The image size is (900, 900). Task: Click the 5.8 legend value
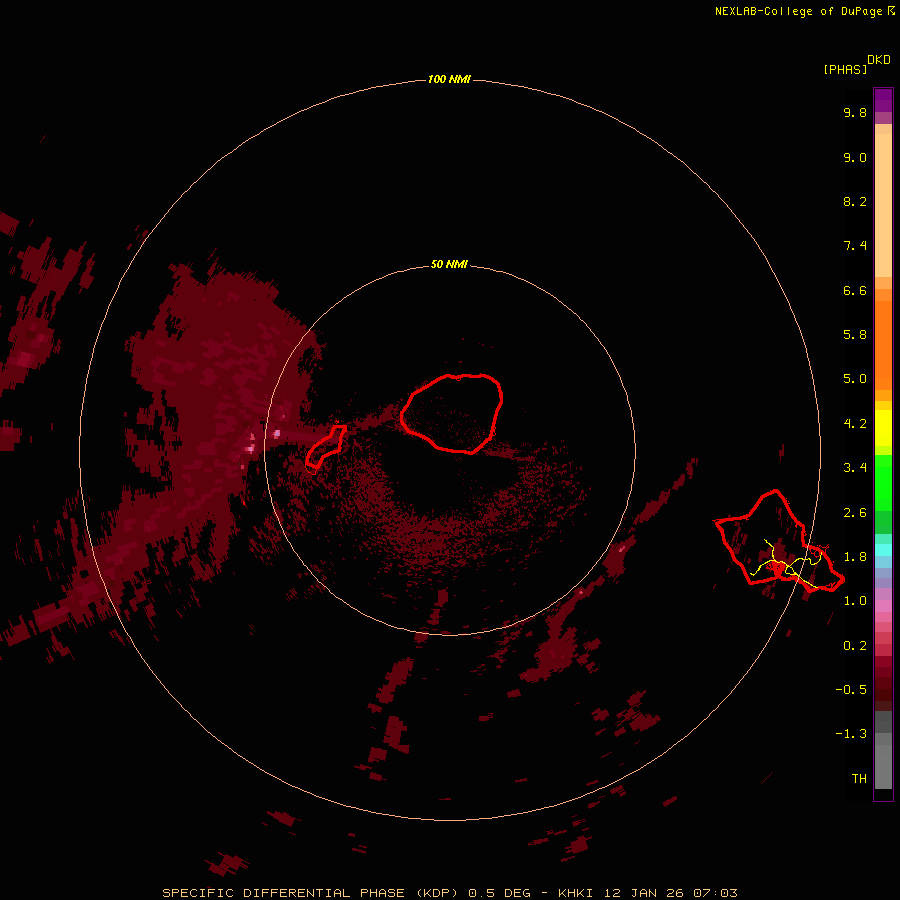pos(855,335)
